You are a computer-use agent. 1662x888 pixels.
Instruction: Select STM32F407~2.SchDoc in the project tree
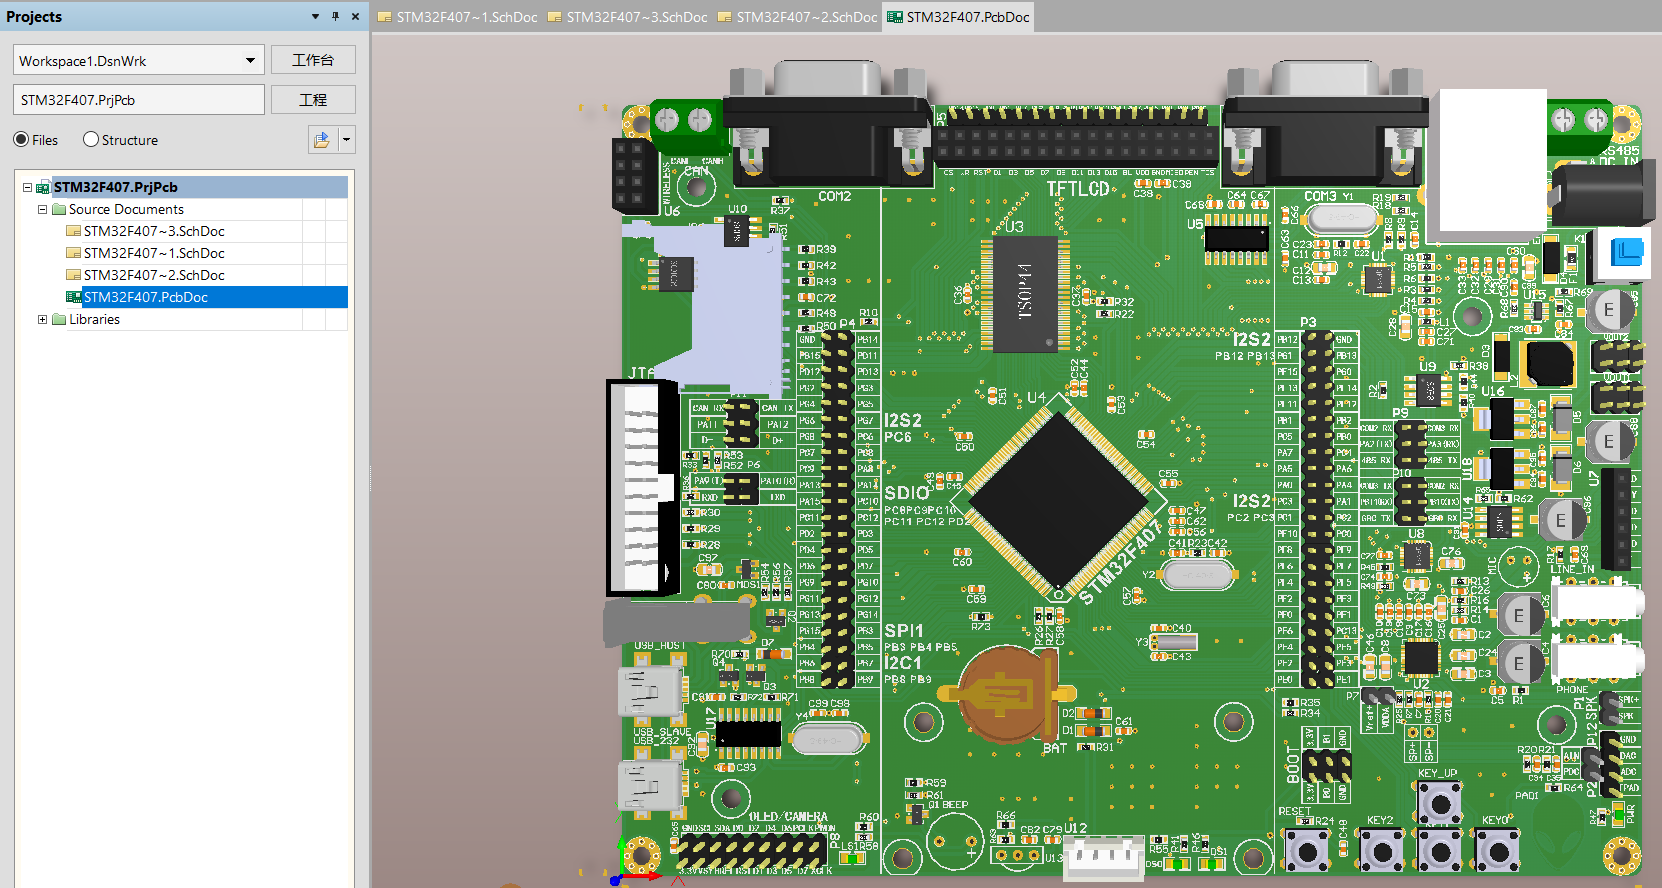tap(154, 275)
